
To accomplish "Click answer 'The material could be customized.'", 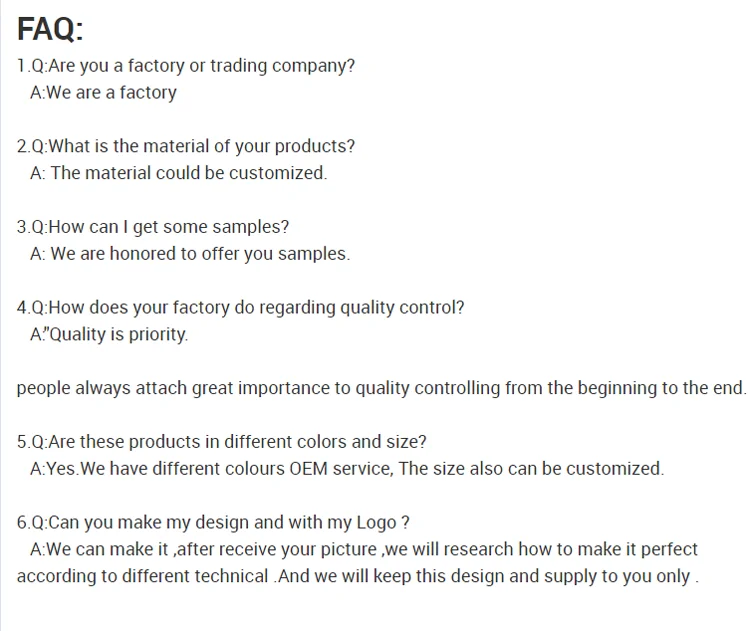I will (179, 173).
